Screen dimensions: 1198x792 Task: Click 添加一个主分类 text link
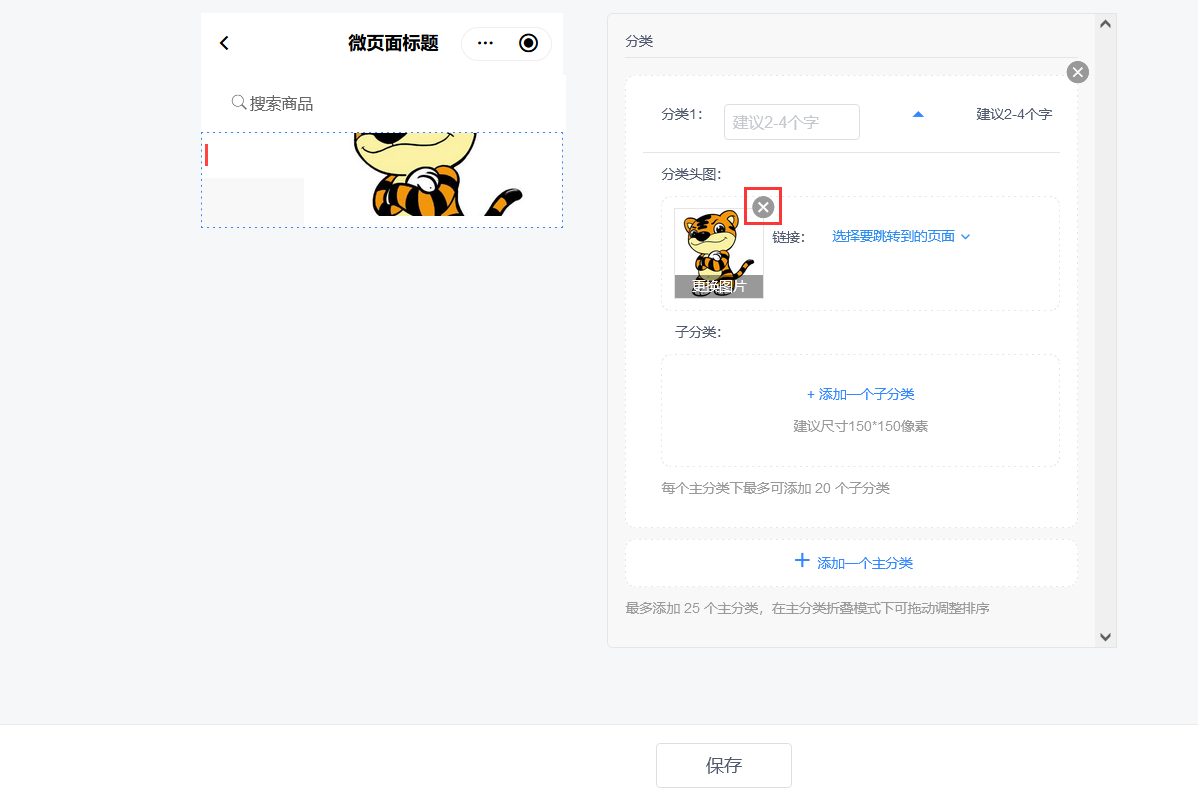point(865,564)
